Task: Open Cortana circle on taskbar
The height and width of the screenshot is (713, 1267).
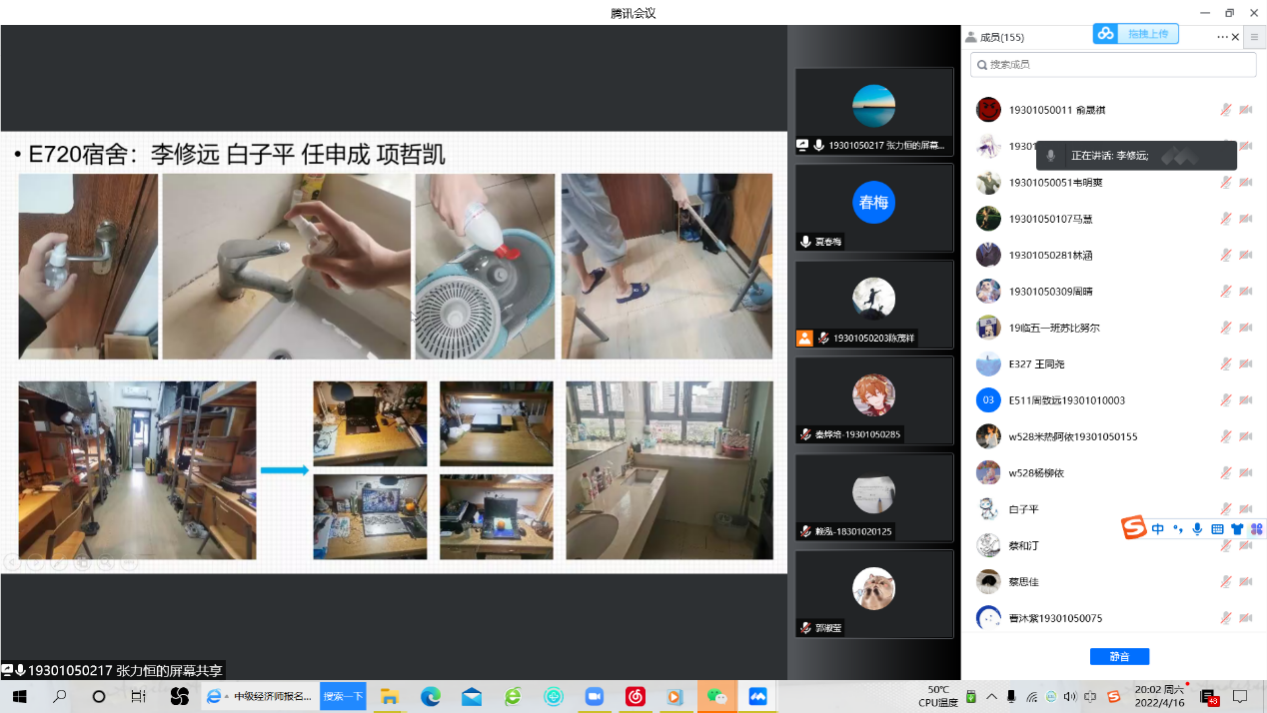Action: pos(99,696)
